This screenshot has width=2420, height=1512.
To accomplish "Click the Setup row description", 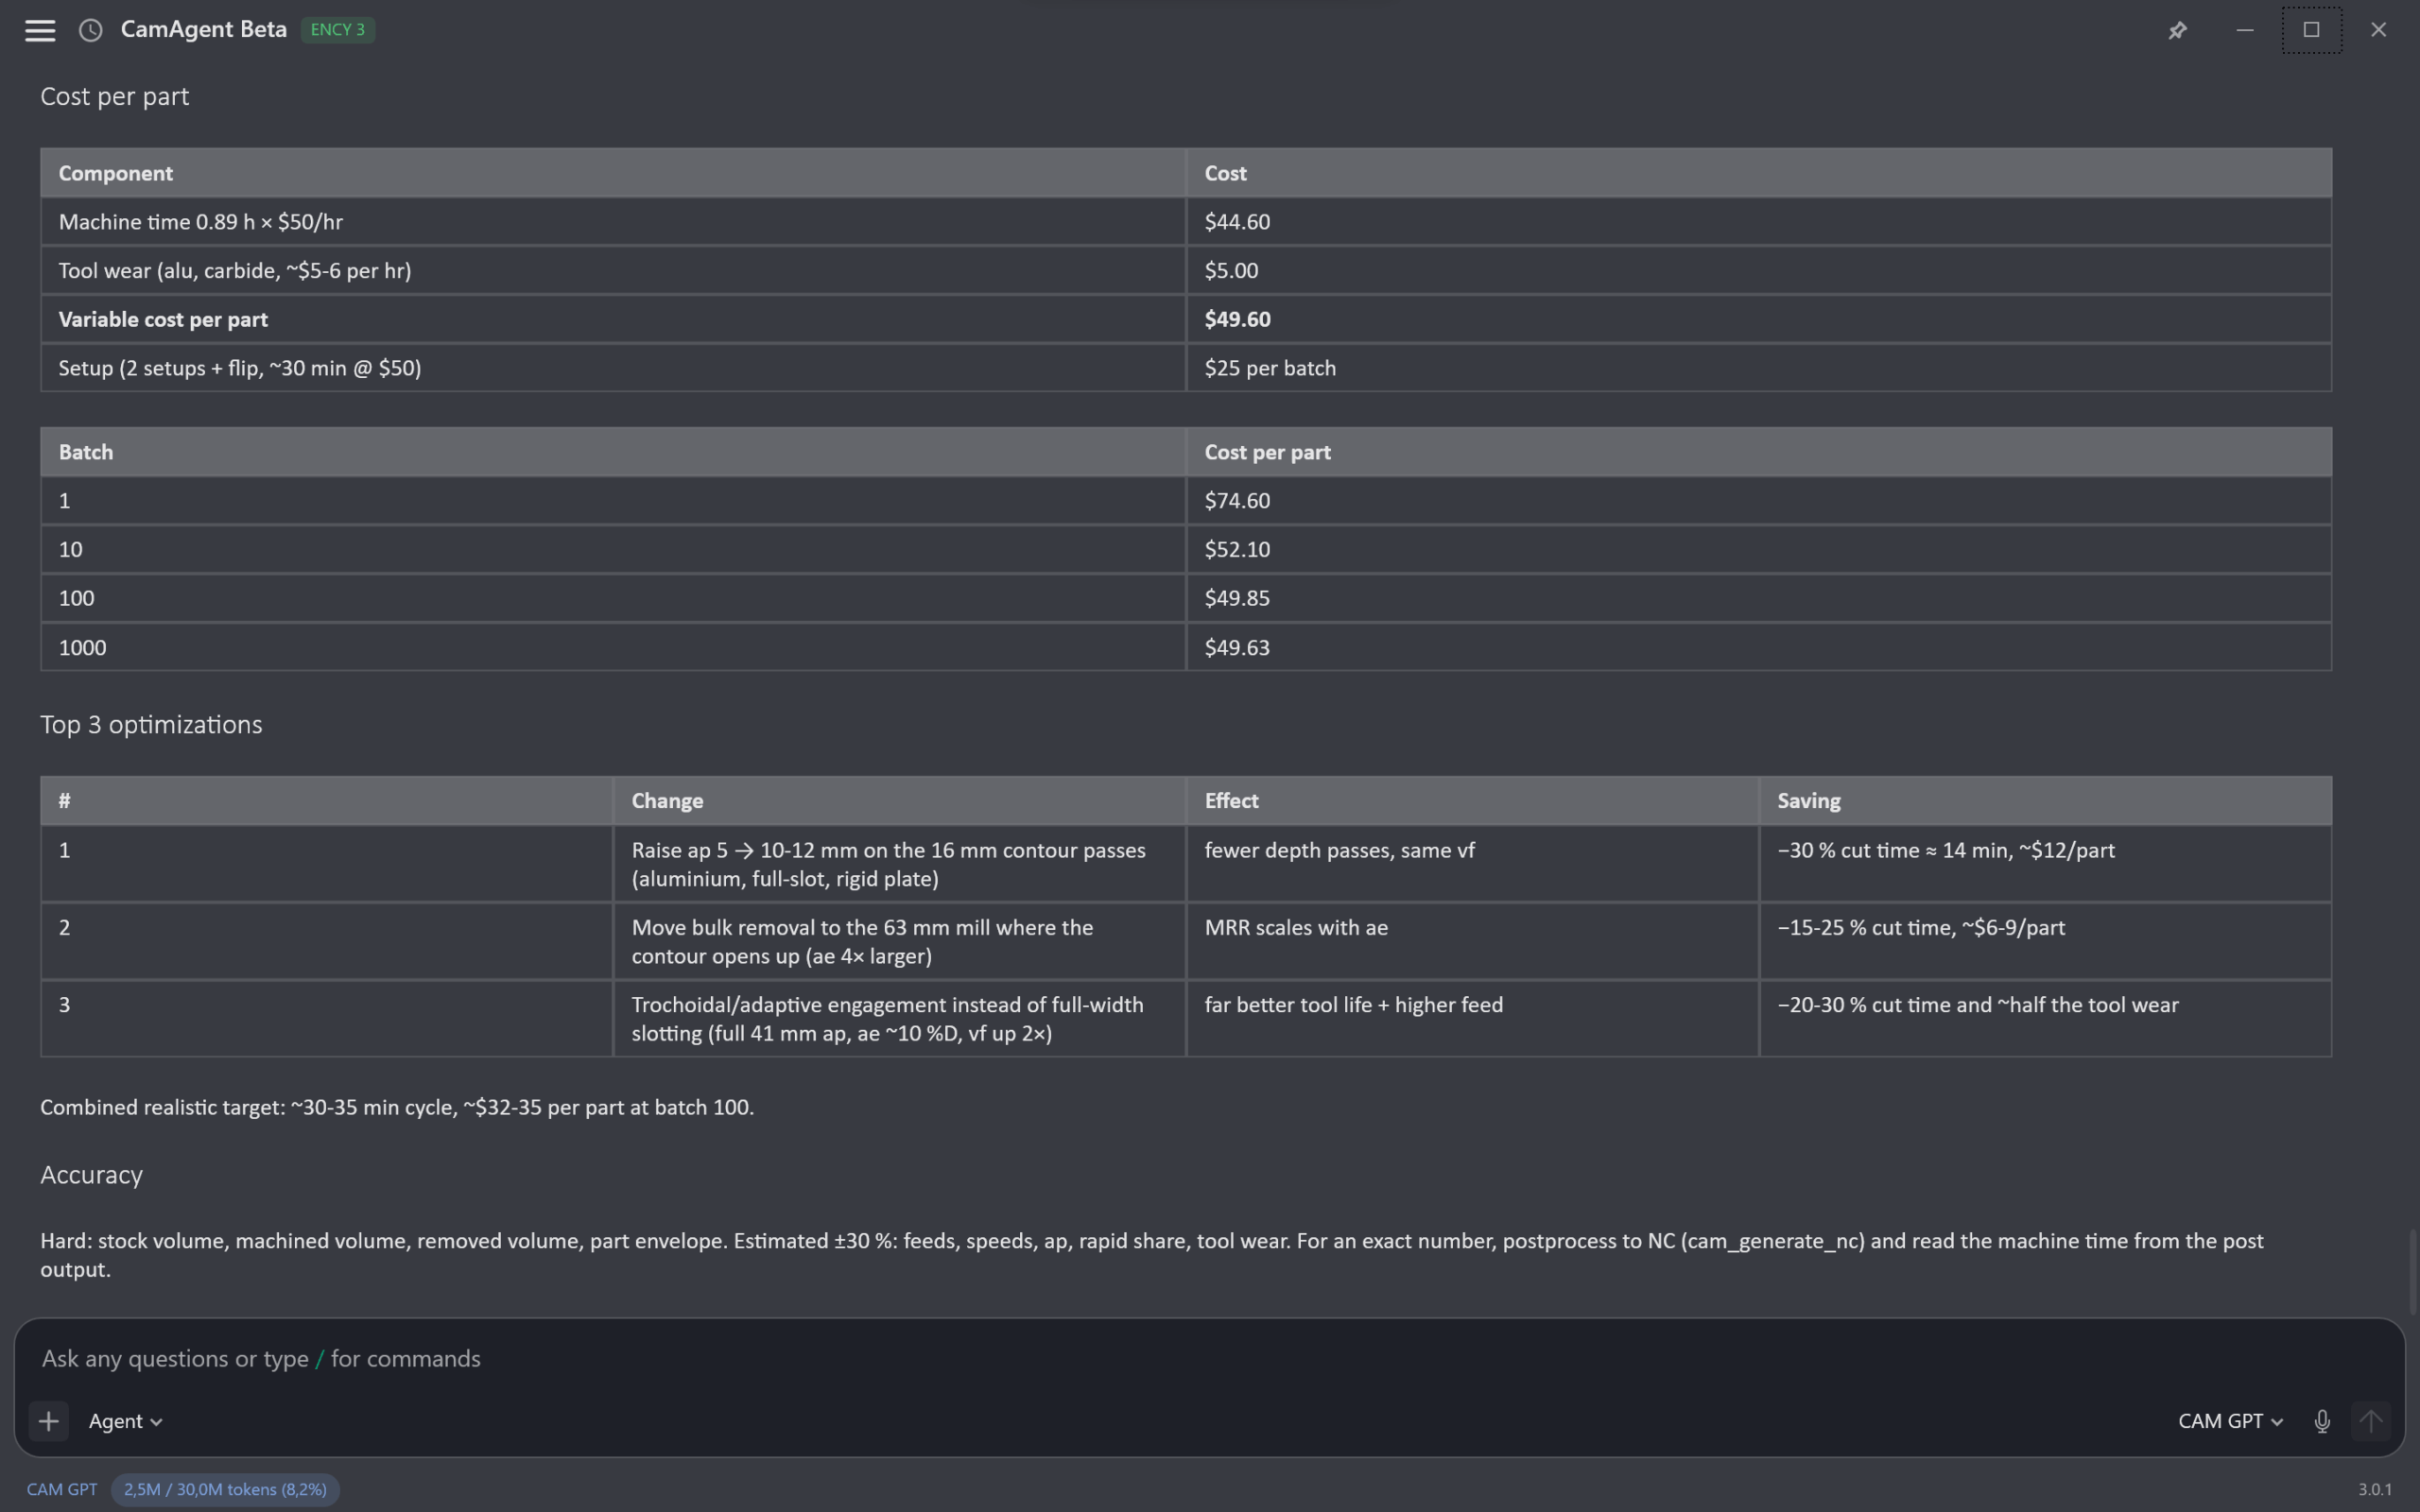I will click(240, 368).
